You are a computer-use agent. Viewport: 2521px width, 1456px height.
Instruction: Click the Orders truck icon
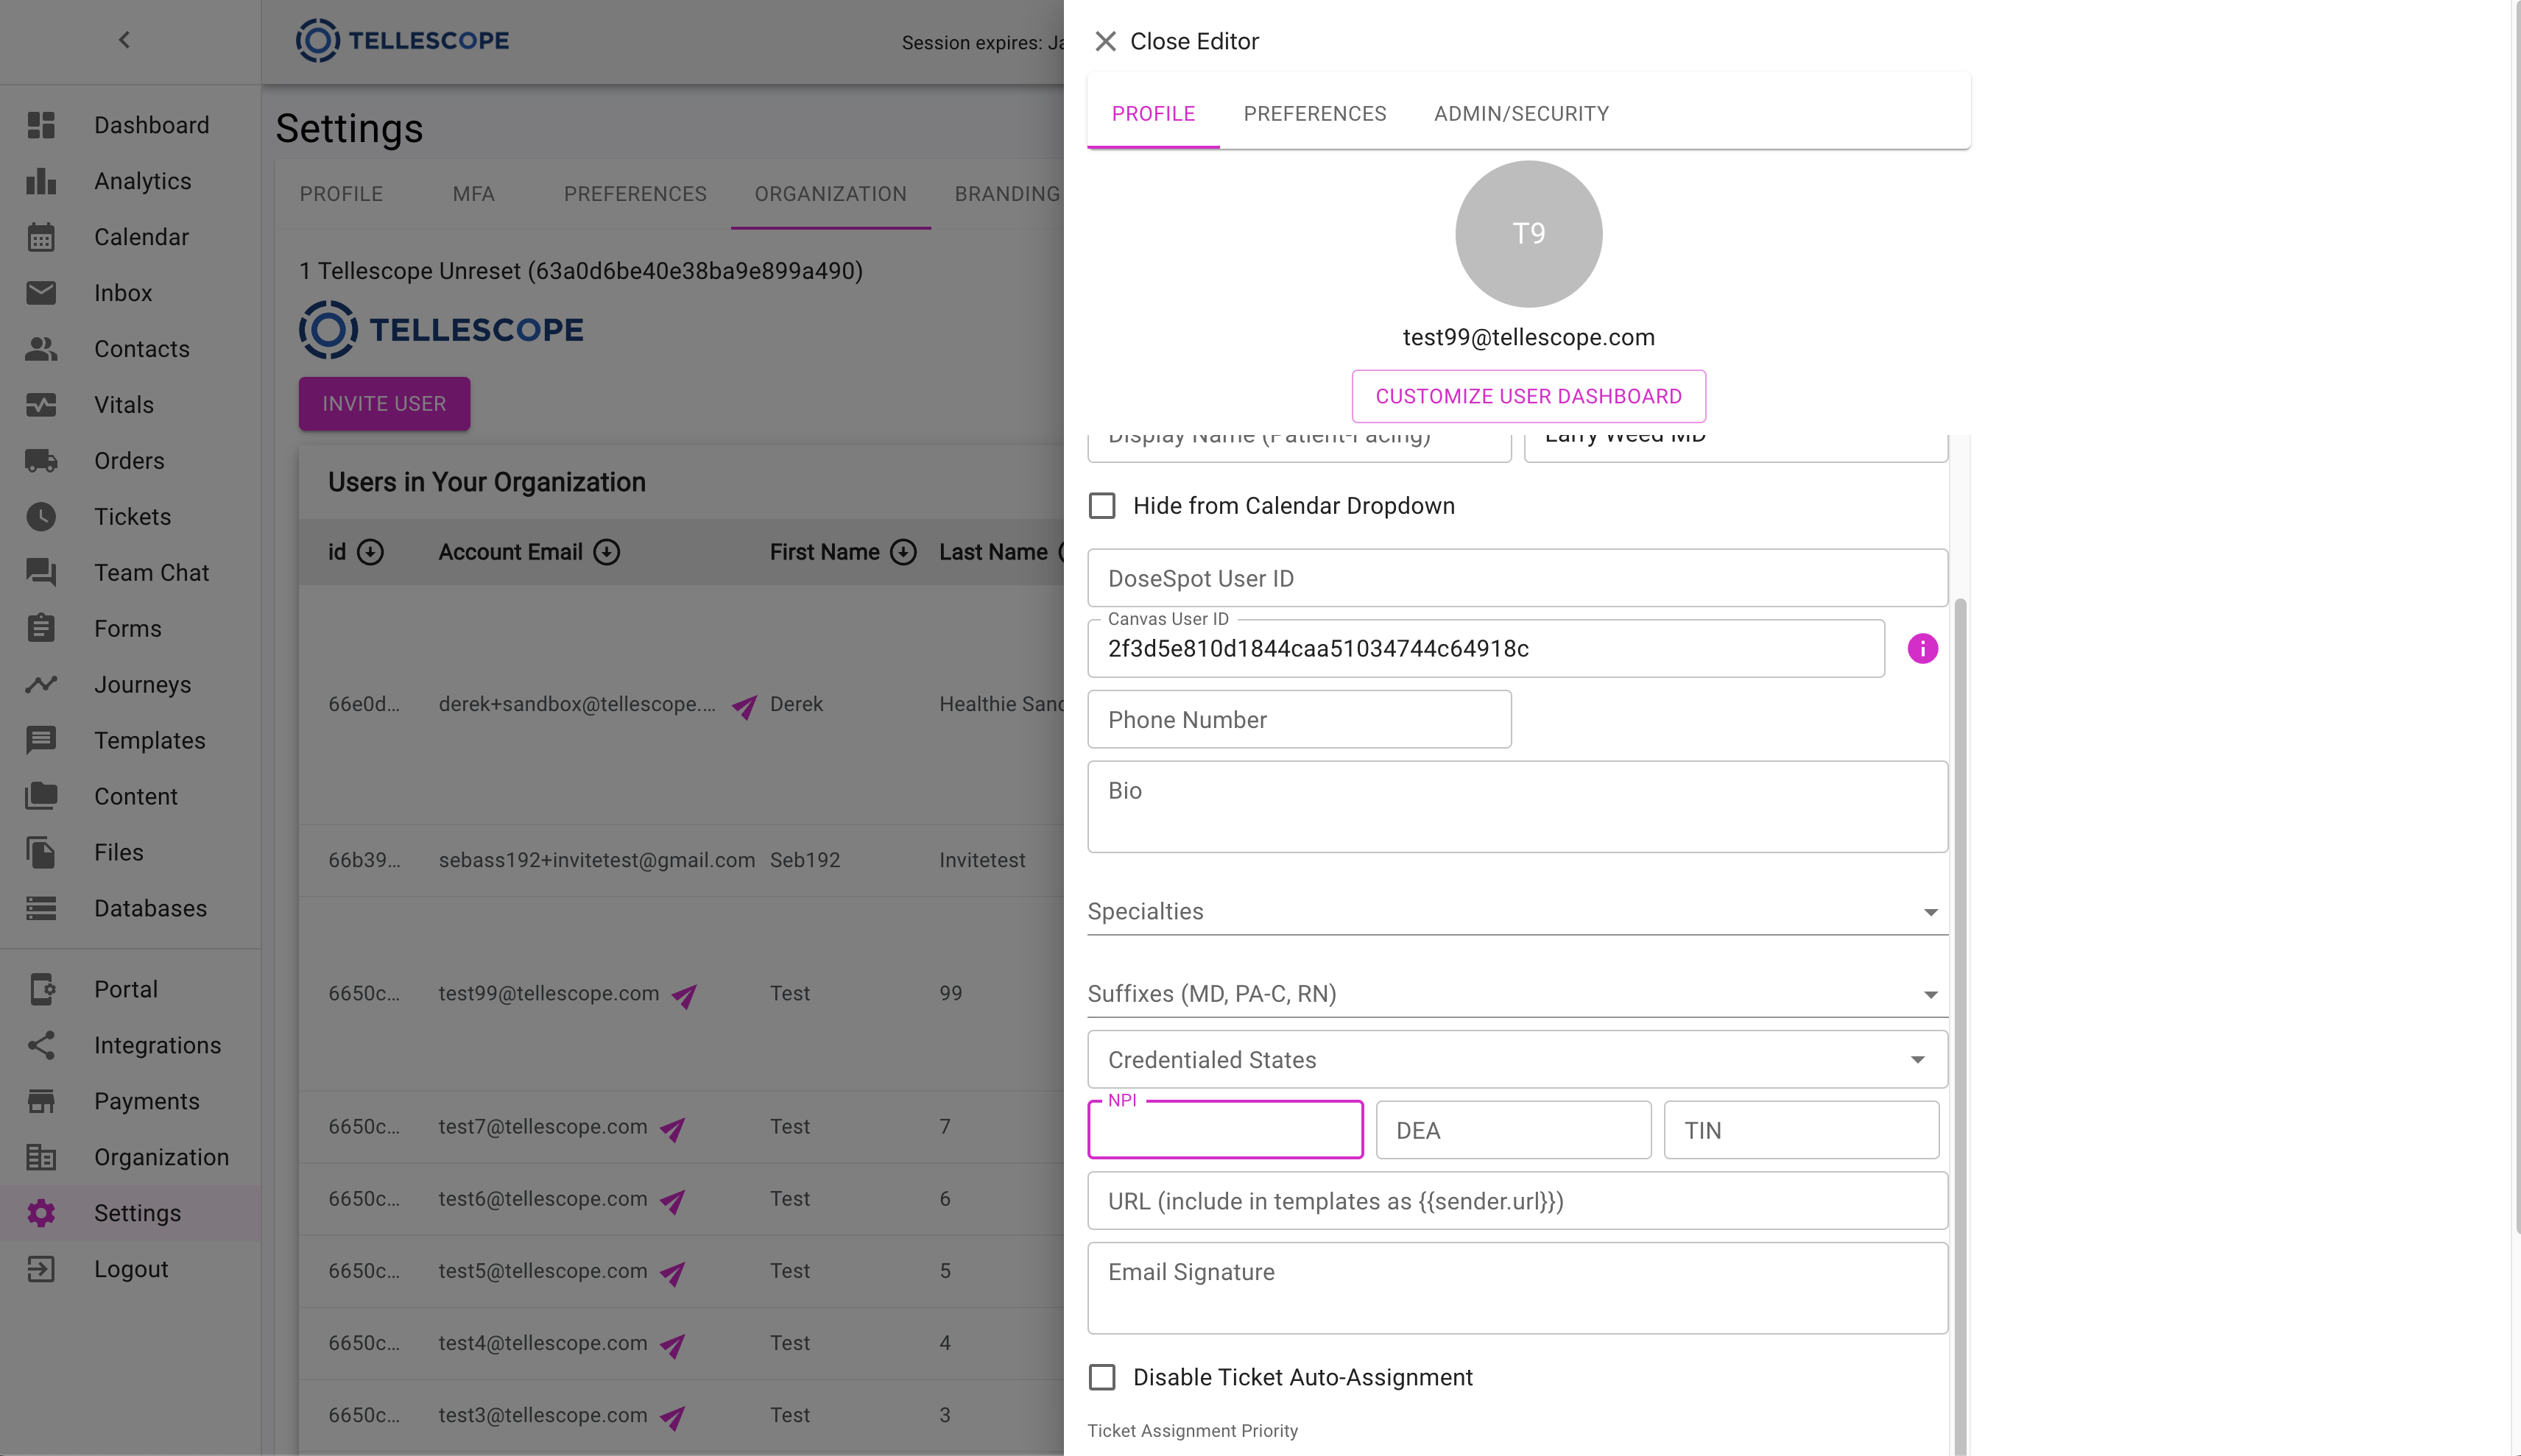tap(41, 461)
